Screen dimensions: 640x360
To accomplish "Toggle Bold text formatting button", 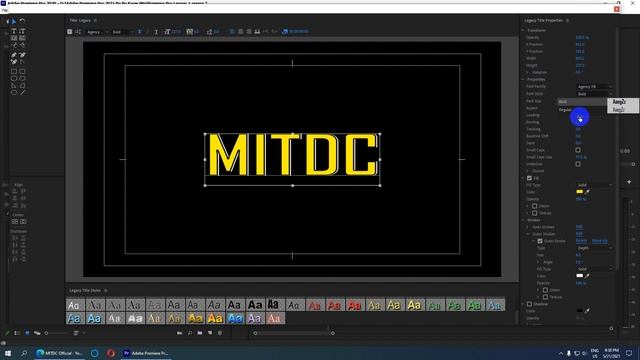I will tap(140, 31).
